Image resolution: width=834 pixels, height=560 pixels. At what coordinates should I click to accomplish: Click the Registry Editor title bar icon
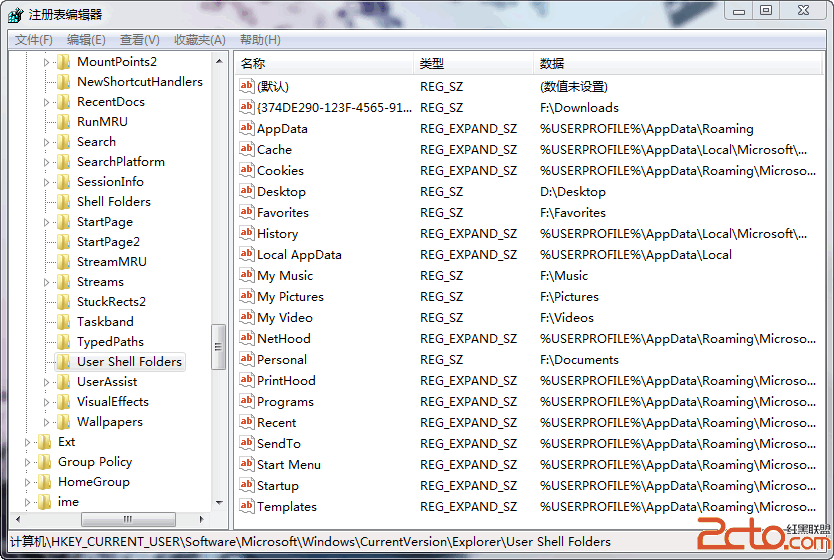(x=16, y=15)
